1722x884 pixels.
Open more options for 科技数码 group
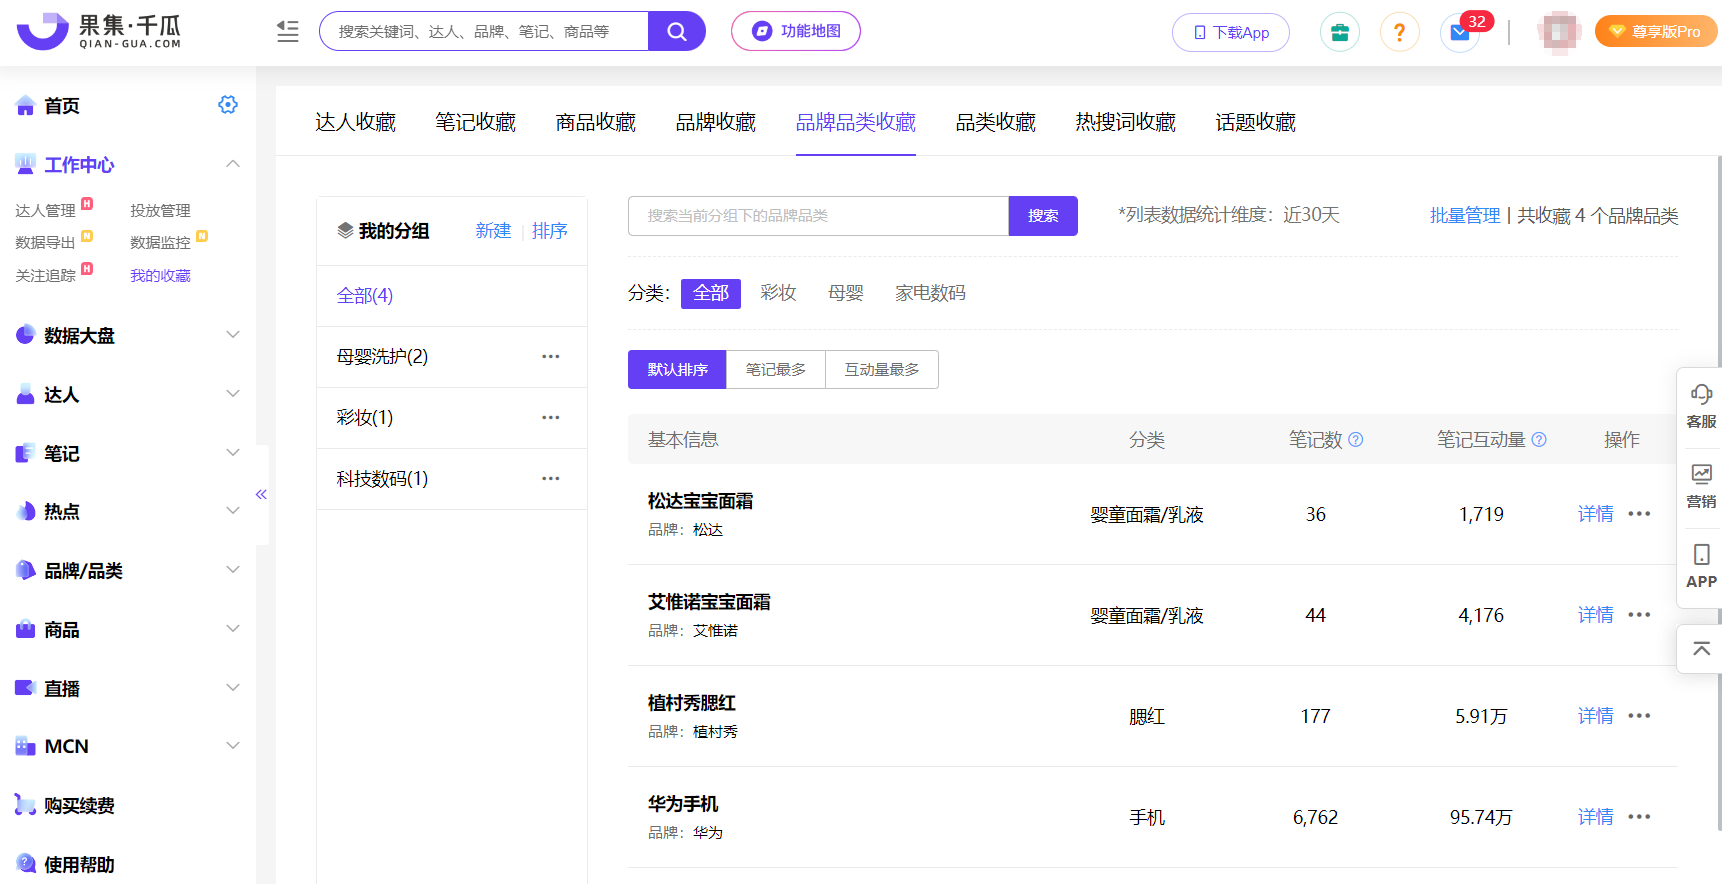(x=551, y=479)
